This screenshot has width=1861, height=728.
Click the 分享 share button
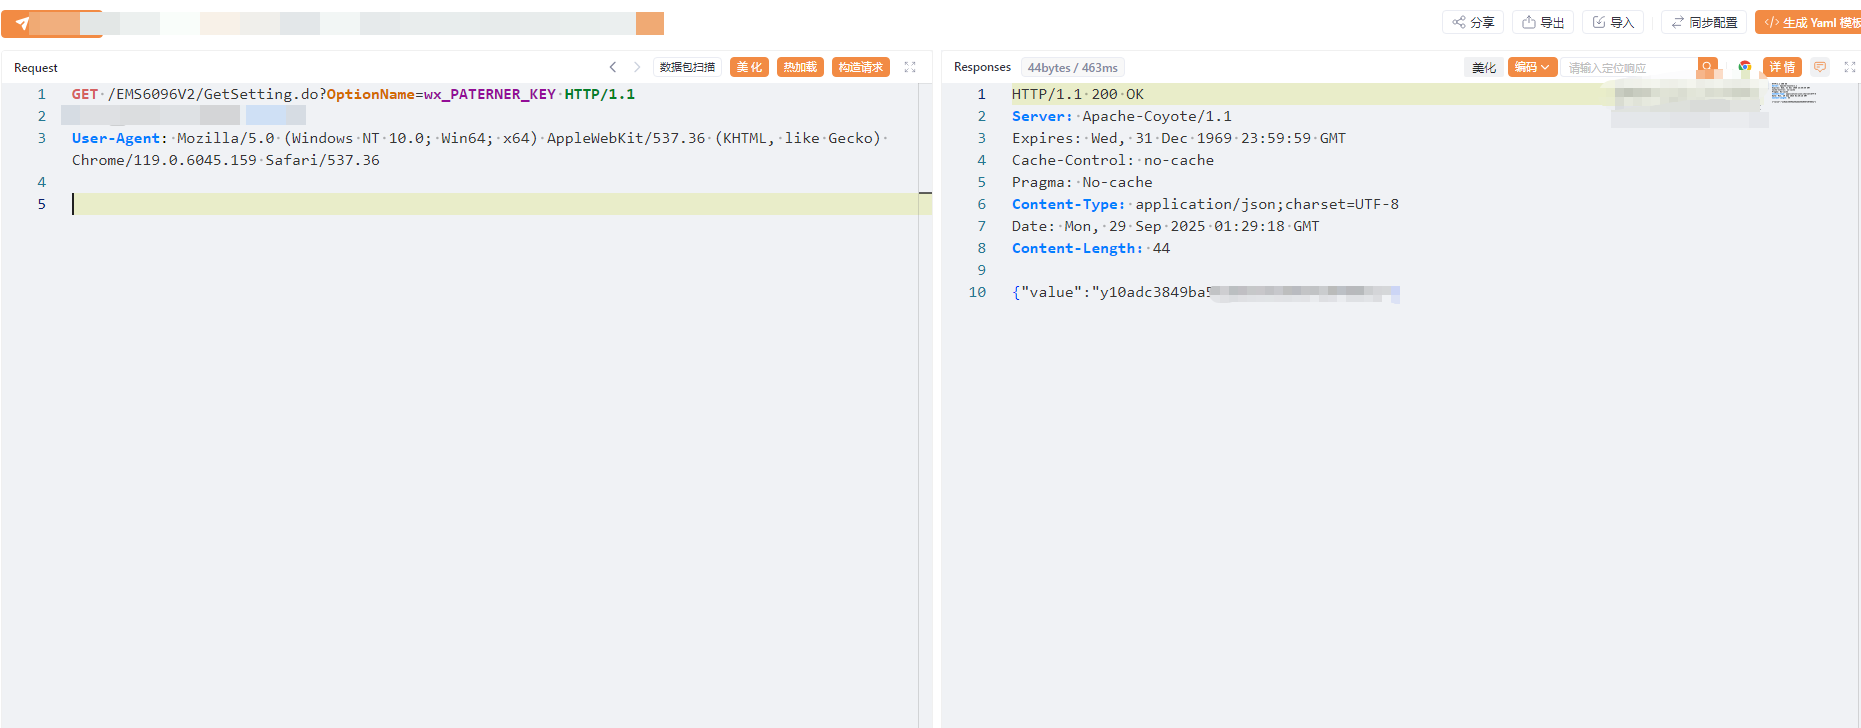(1473, 22)
